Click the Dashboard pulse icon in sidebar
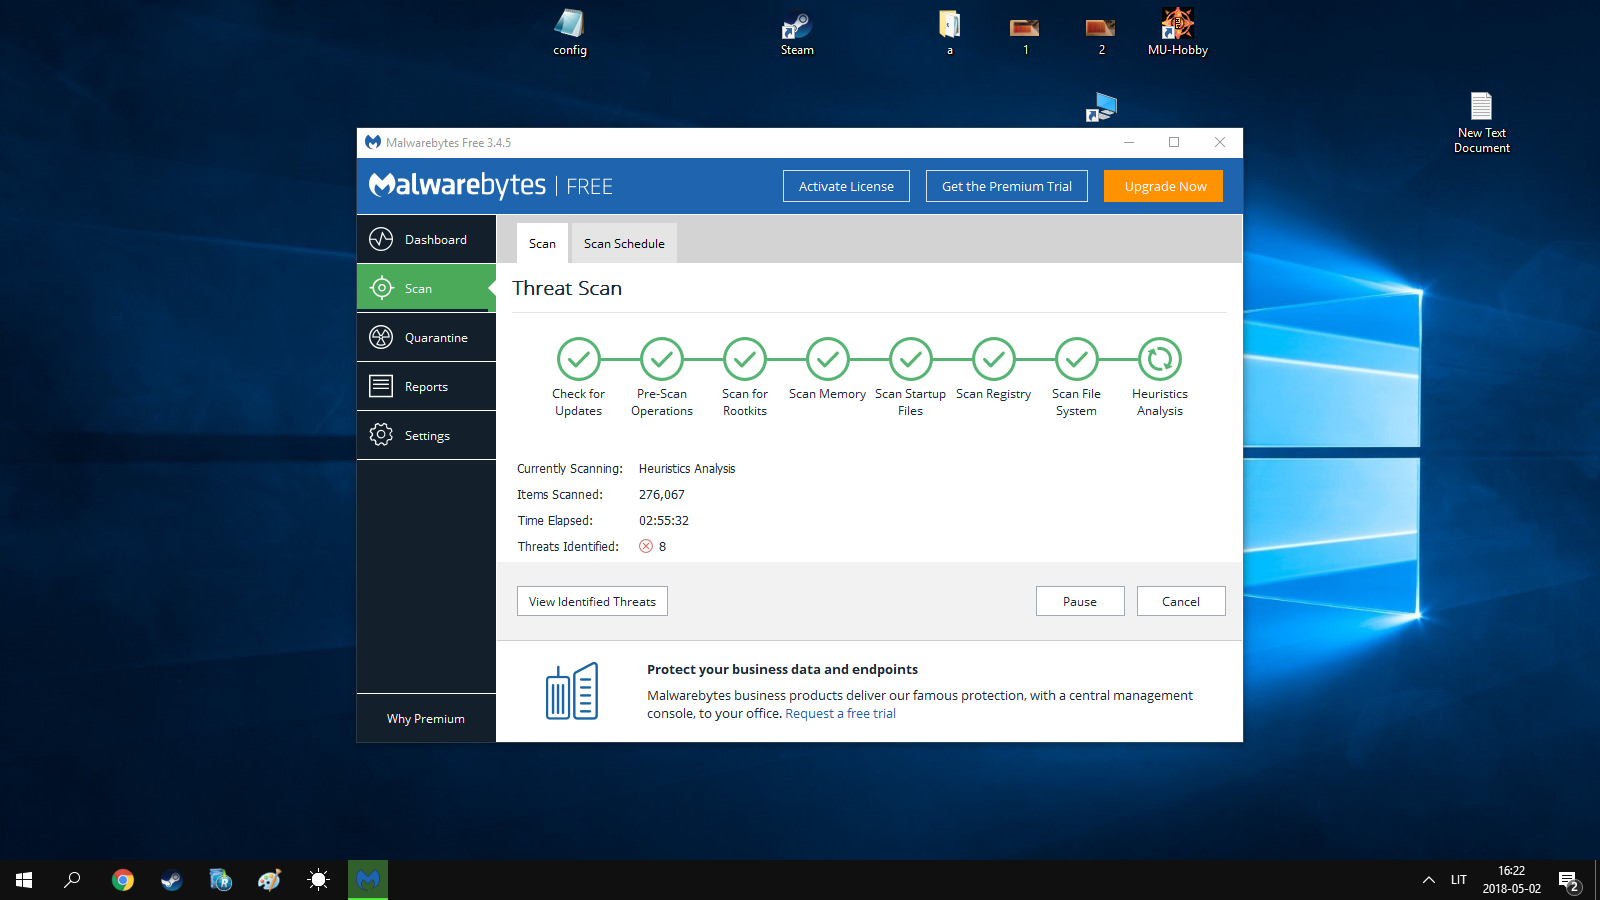Viewport: 1600px width, 900px height. click(x=381, y=239)
